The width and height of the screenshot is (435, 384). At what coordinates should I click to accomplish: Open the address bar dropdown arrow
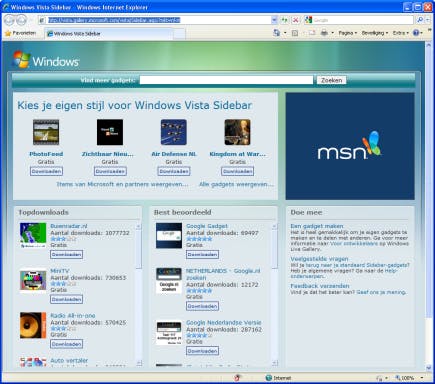click(274, 20)
